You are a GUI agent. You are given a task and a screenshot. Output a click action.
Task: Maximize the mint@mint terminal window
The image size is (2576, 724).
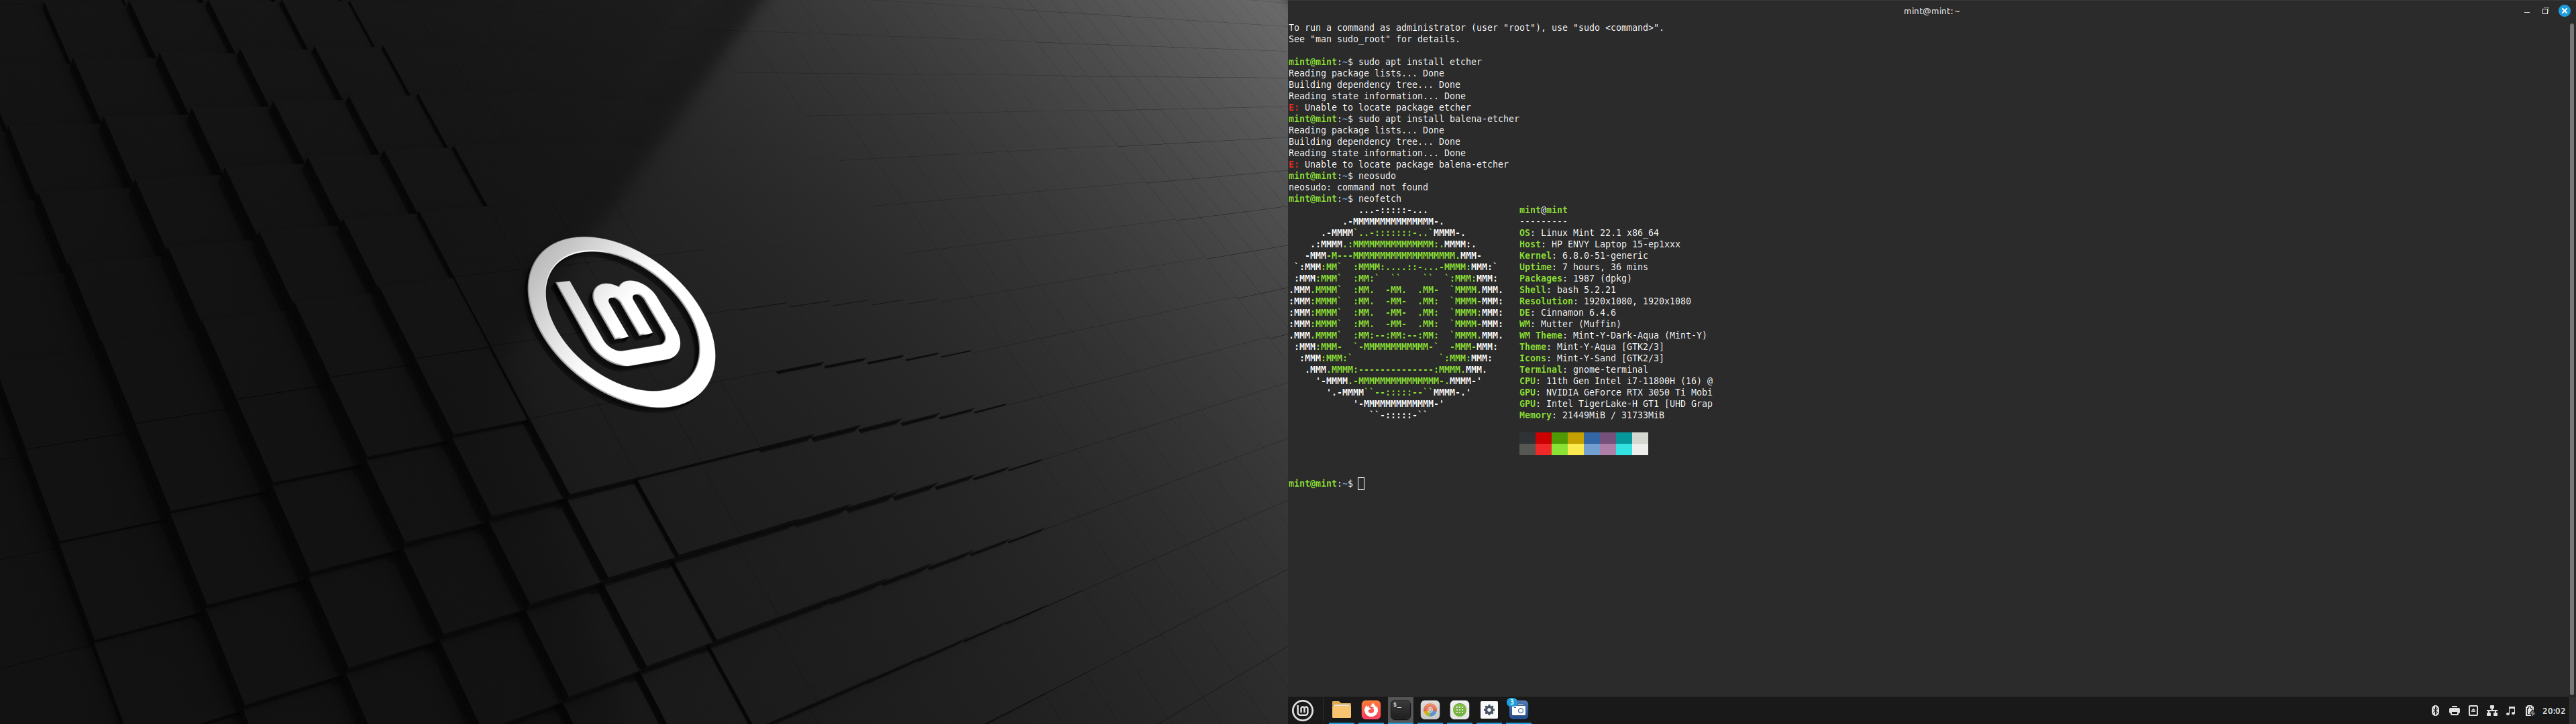pyautogui.click(x=2545, y=11)
